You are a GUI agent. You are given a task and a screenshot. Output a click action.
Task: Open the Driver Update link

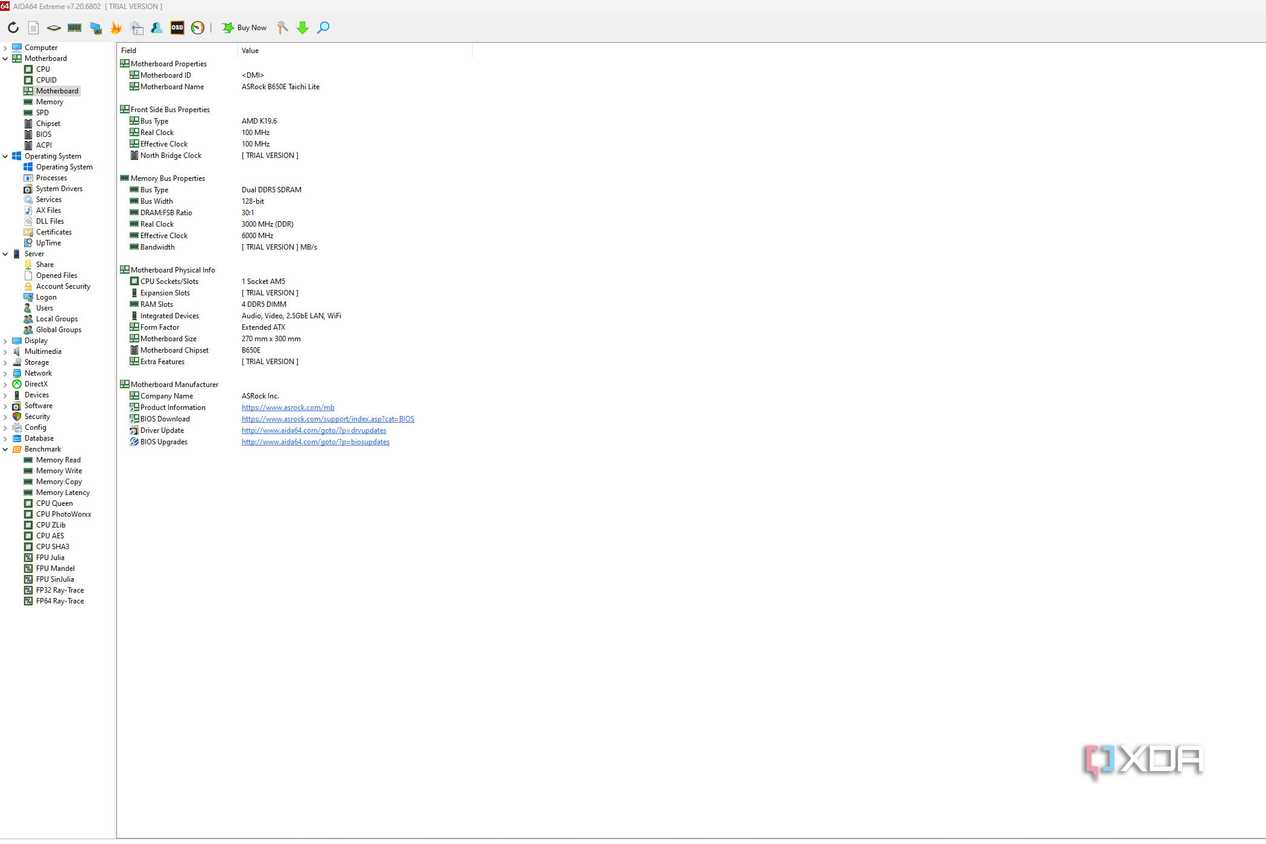point(314,431)
